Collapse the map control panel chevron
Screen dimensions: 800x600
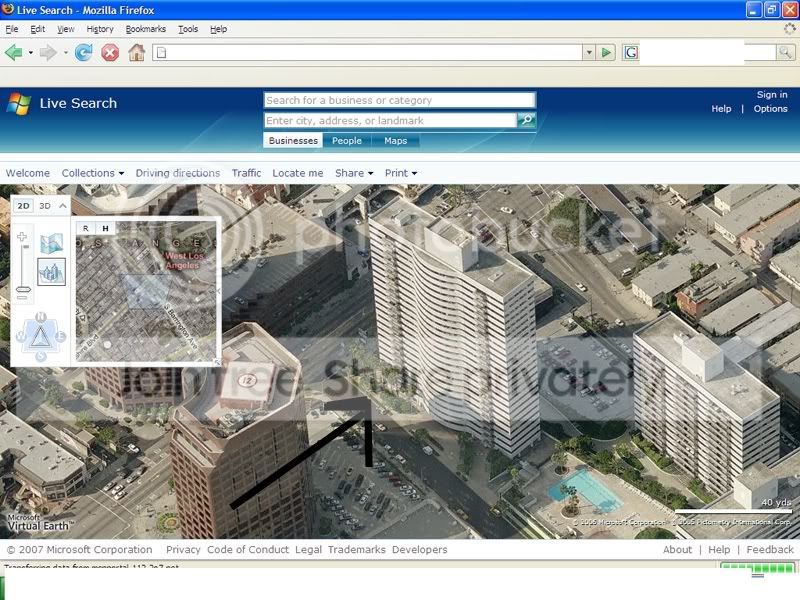(63, 206)
